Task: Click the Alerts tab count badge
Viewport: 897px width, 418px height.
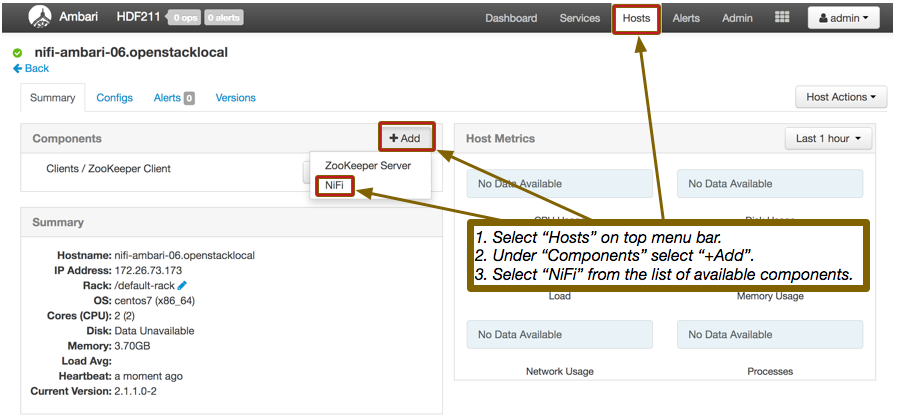Action: [189, 98]
